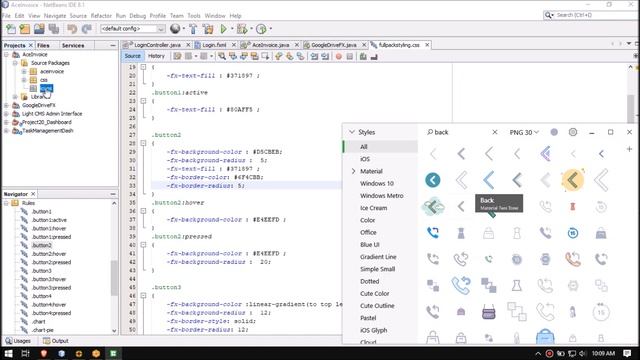Switch to Login.fxml editor tab
640x360 pixels.
point(215,45)
